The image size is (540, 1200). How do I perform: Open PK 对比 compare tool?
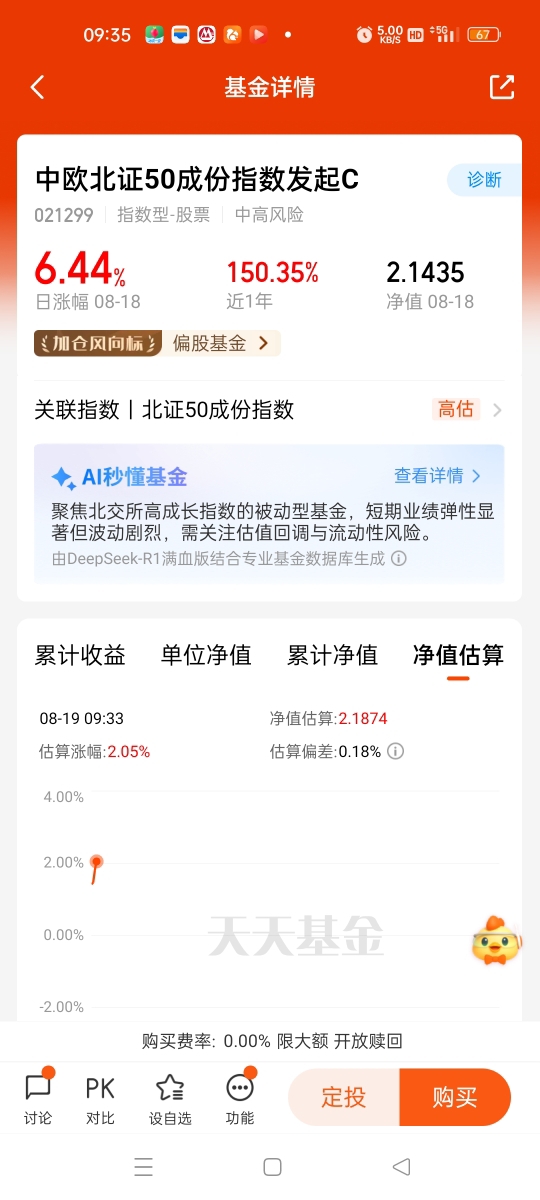(x=100, y=1098)
